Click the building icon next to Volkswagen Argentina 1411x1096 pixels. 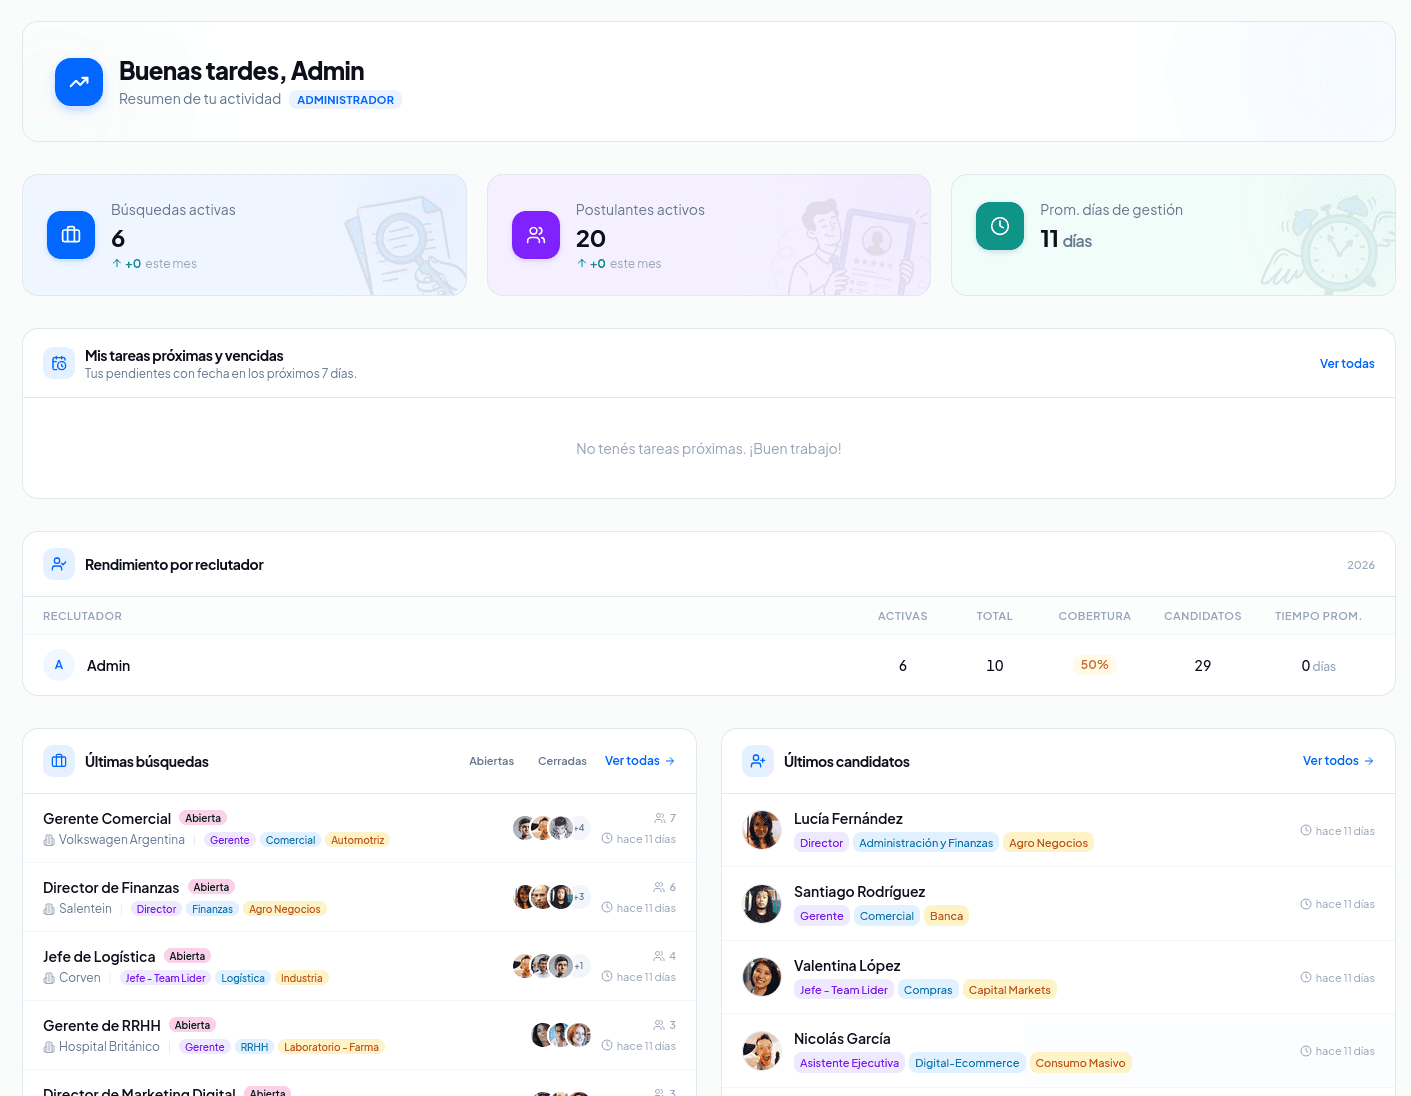tap(49, 840)
